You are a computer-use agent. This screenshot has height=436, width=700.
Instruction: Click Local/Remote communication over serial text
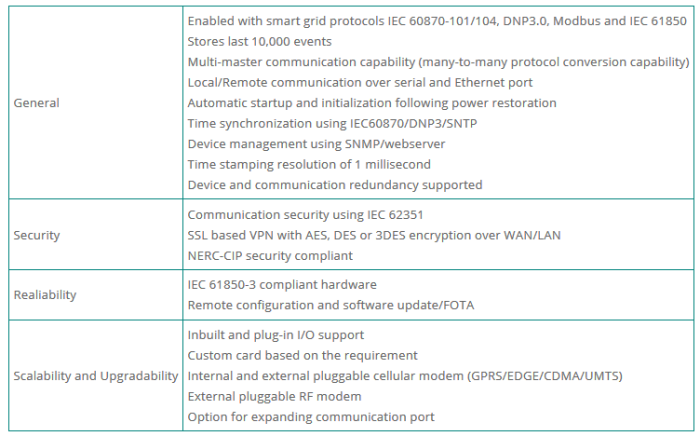click(x=359, y=82)
